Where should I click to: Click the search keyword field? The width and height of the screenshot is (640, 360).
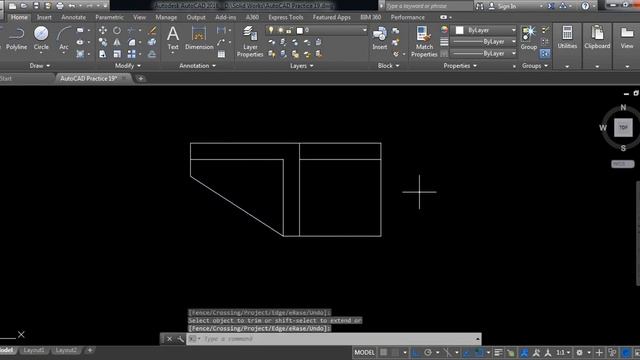coord(429,6)
